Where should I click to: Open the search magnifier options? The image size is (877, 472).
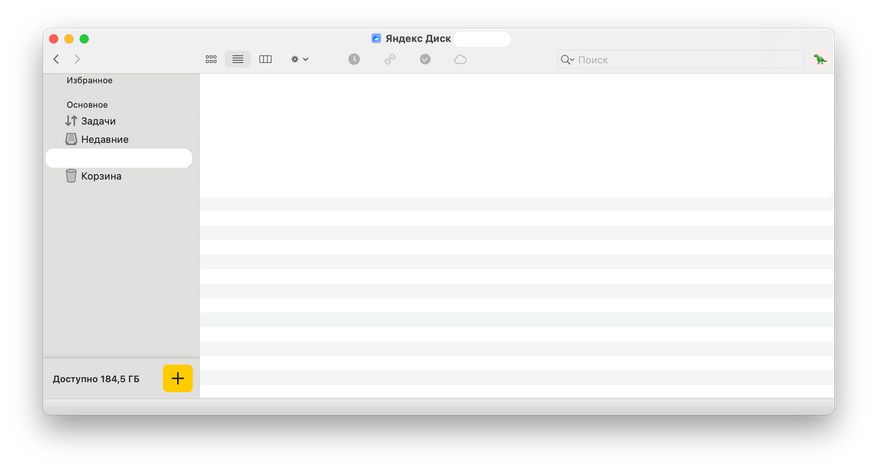(567, 59)
